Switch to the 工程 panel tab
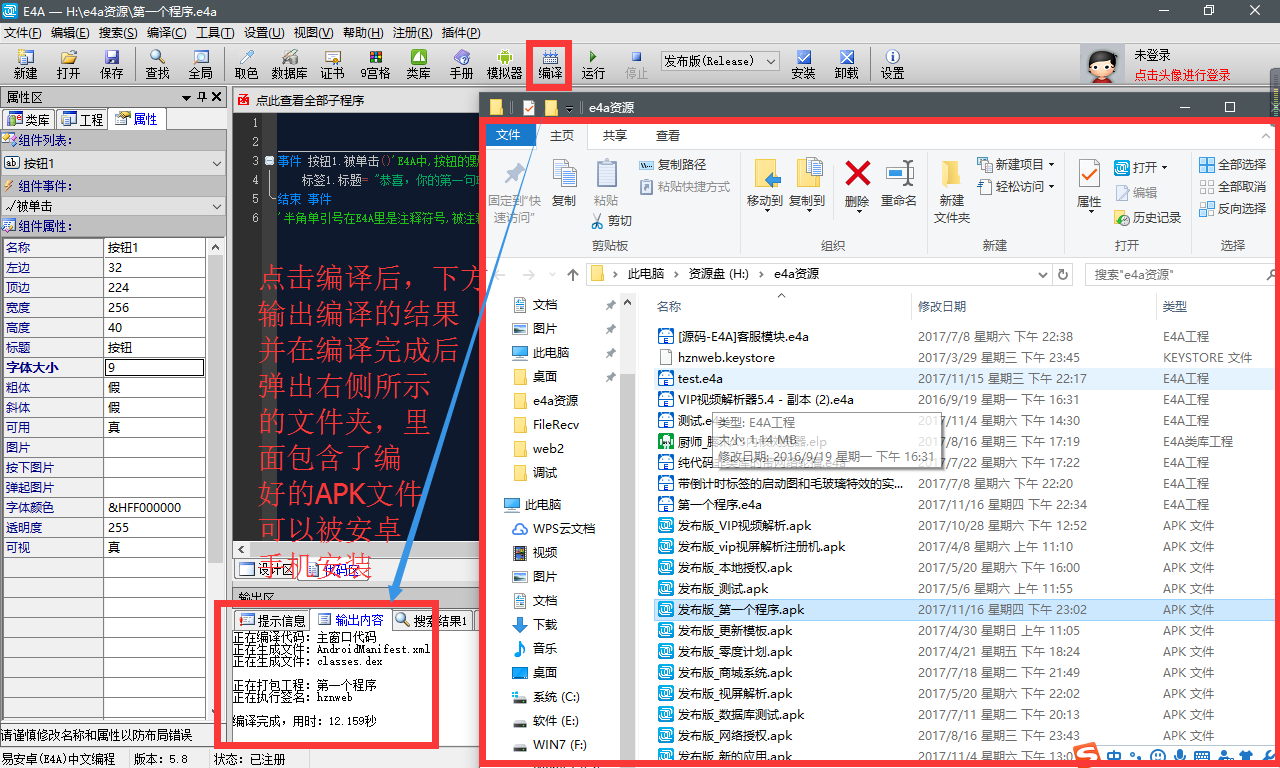1280x768 pixels. [x=83, y=120]
